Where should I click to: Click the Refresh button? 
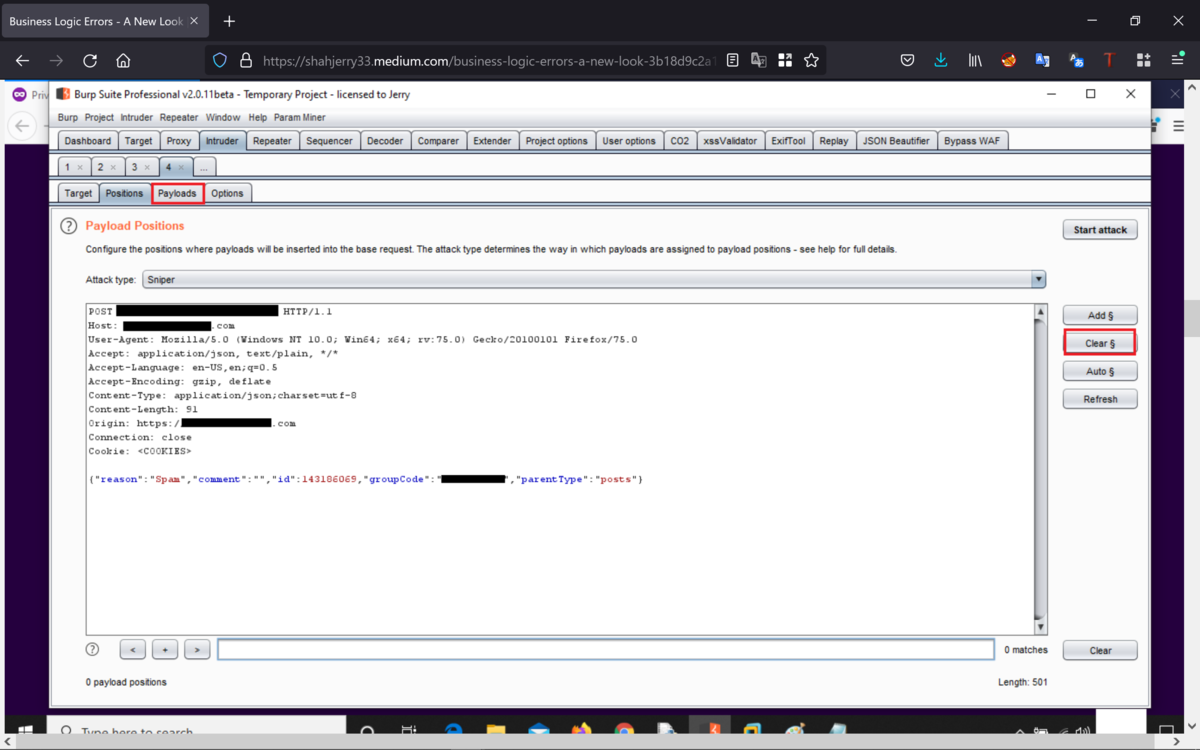pos(1100,399)
